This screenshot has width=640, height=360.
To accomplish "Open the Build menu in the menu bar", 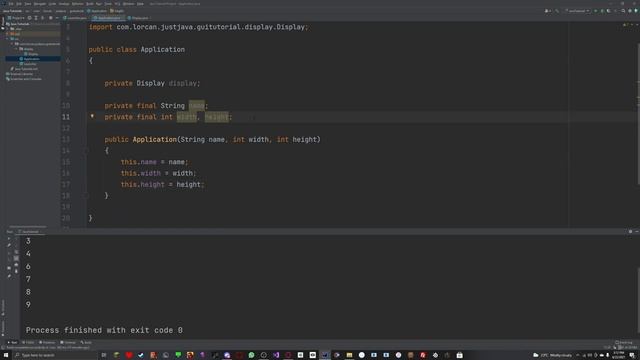I will pyautogui.click(x=89, y=4).
